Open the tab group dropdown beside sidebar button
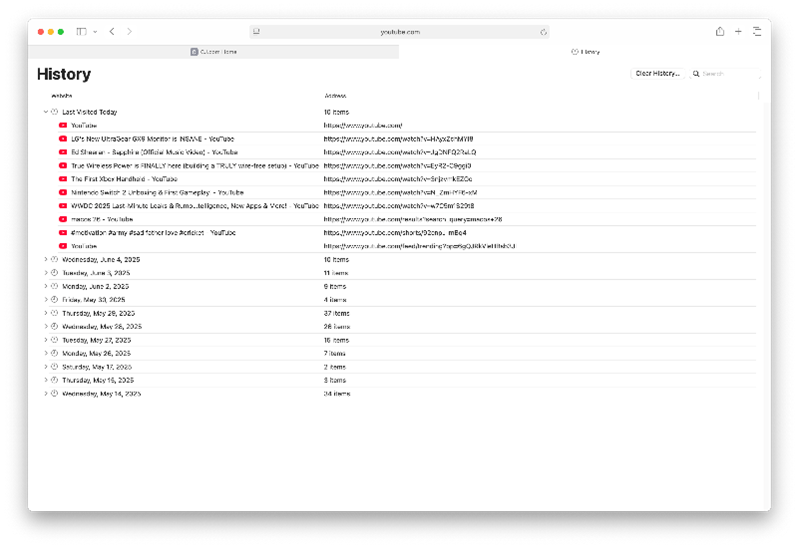 pyautogui.click(x=95, y=32)
